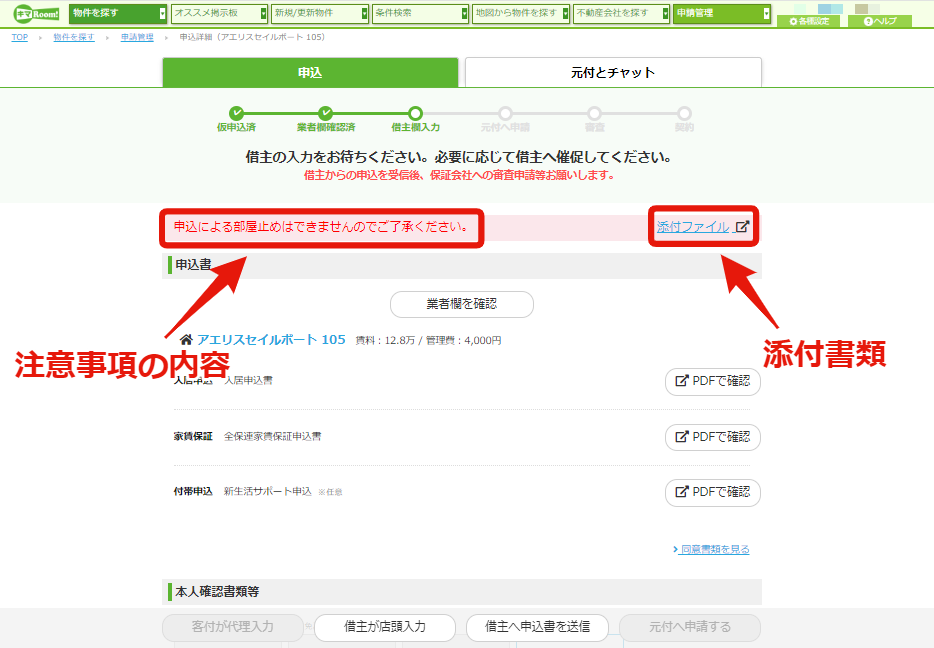
Task: Follow the 申請管理 breadcrumb link
Action: tap(137, 37)
